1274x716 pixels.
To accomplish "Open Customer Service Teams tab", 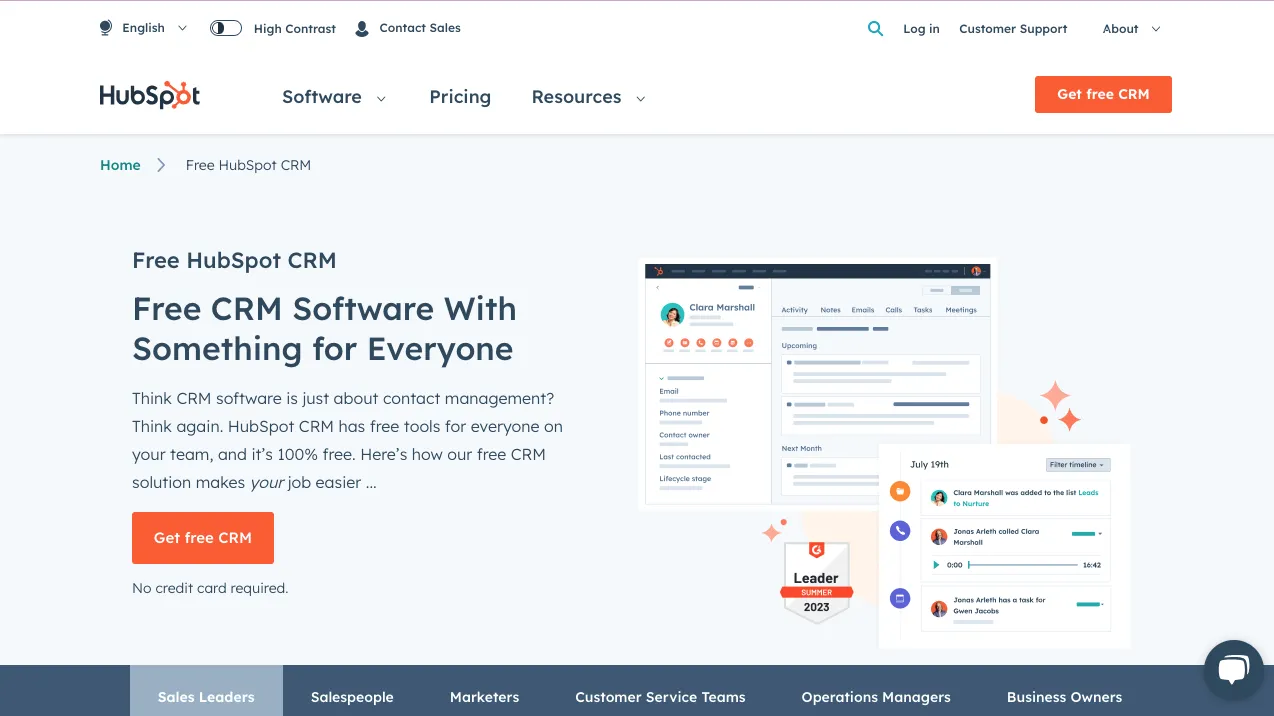I will [x=660, y=696].
